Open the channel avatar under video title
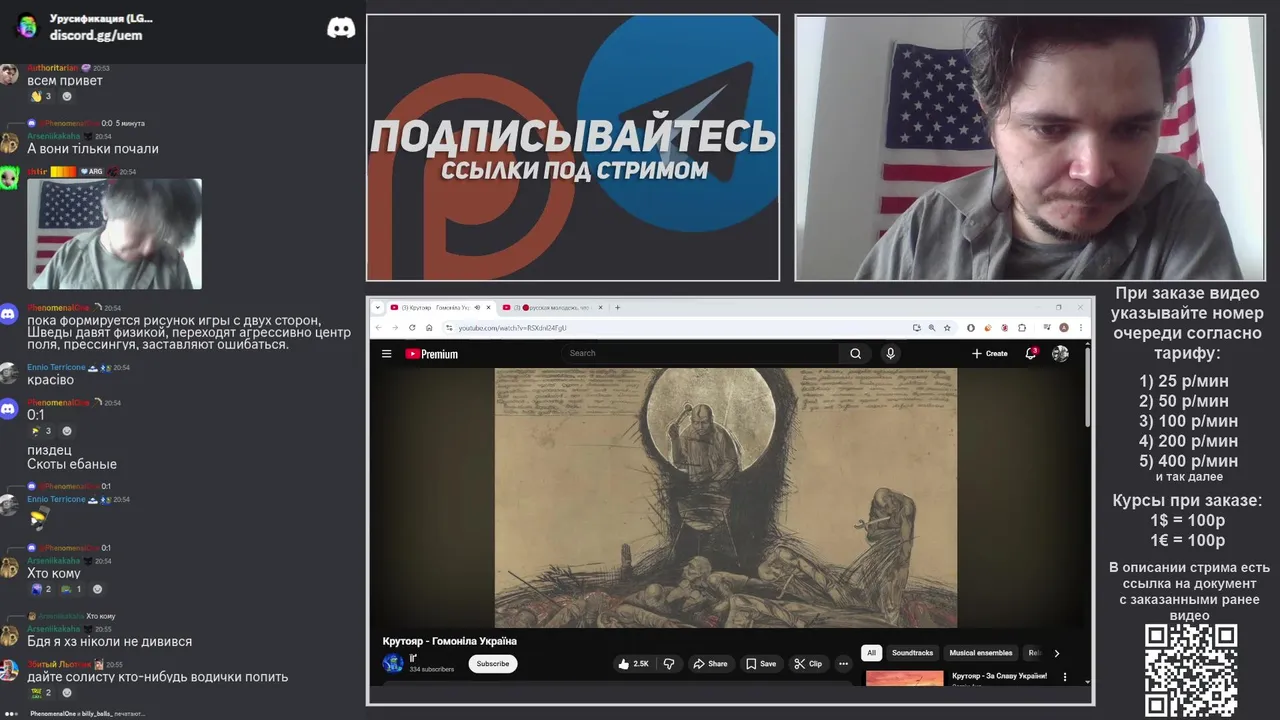1280x720 pixels. (393, 663)
